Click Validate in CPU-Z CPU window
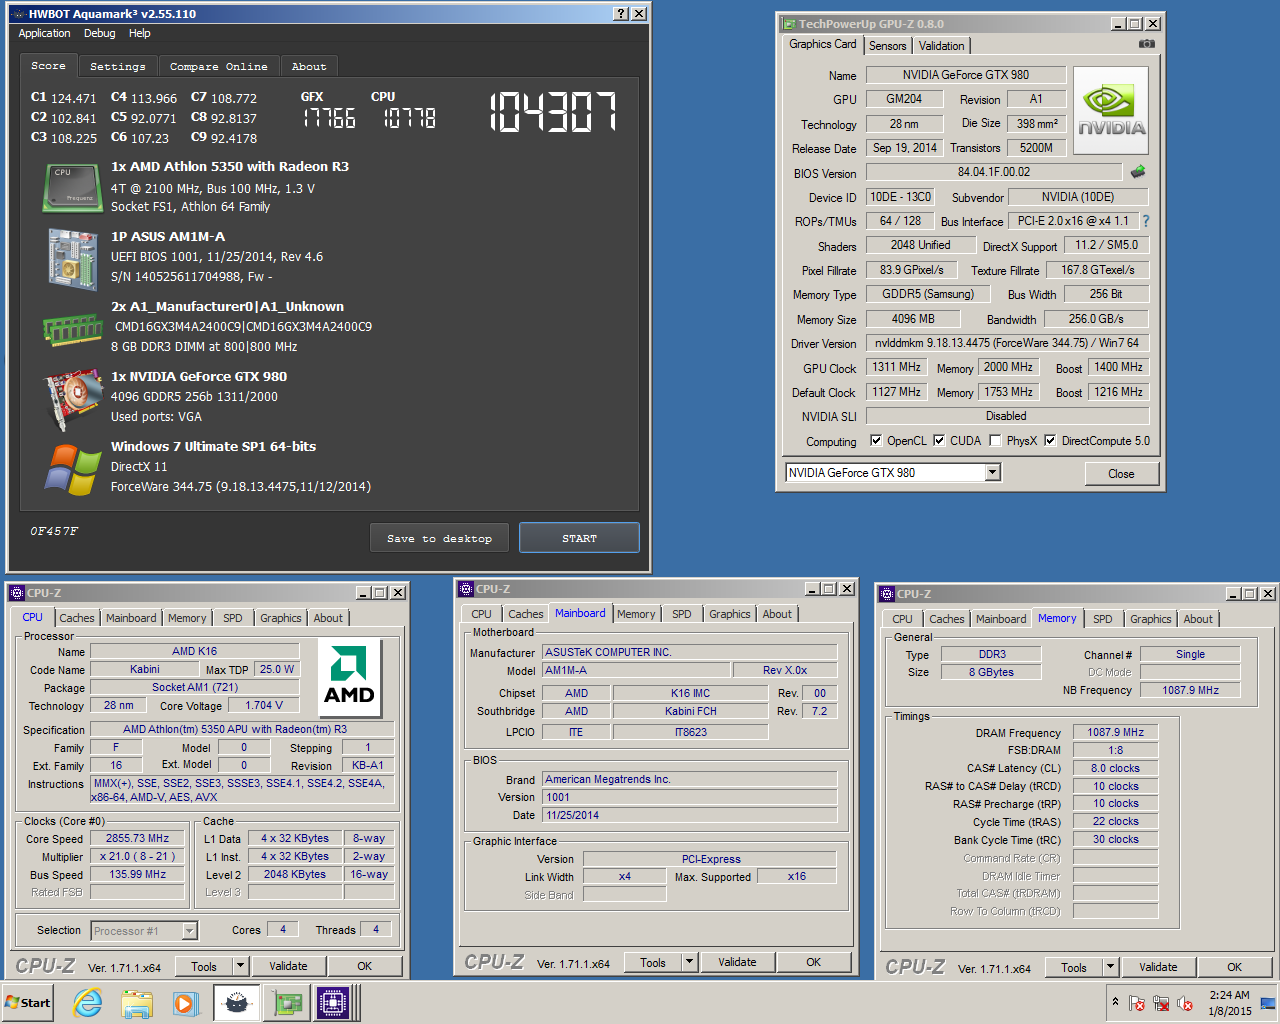Screen dimensions: 1280x1024 click(288, 966)
